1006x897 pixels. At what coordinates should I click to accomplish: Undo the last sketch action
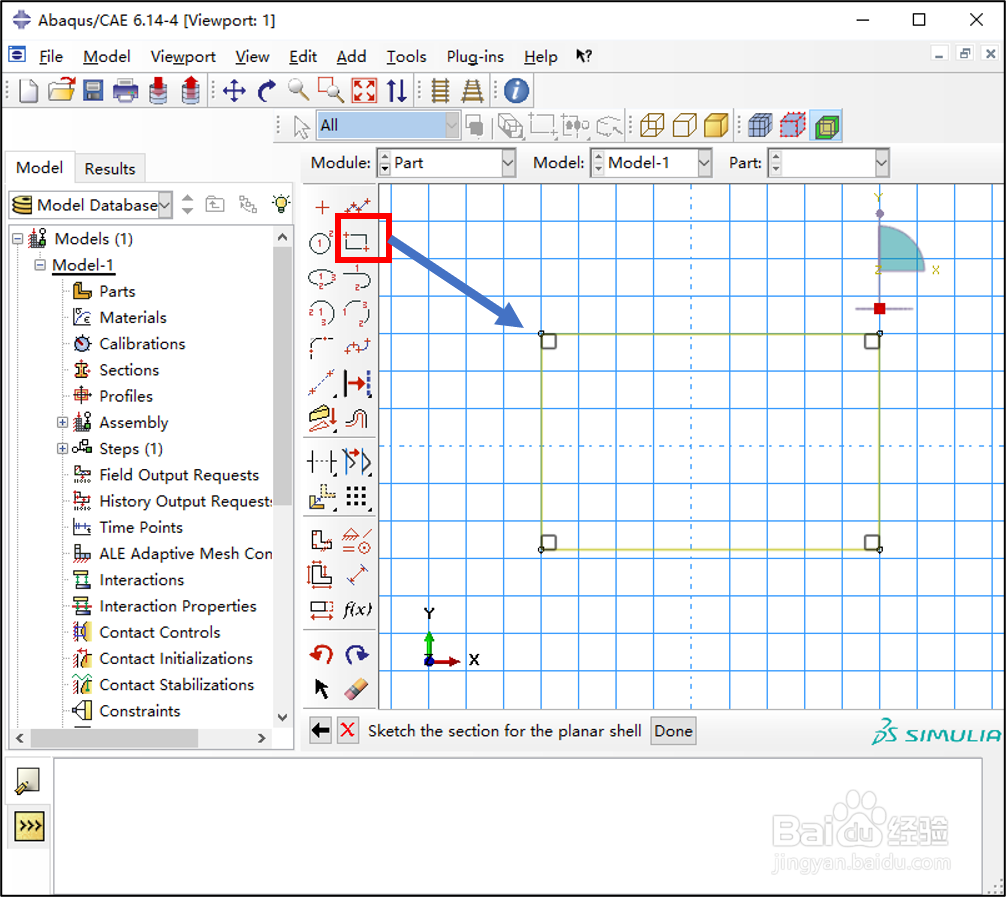[321, 654]
